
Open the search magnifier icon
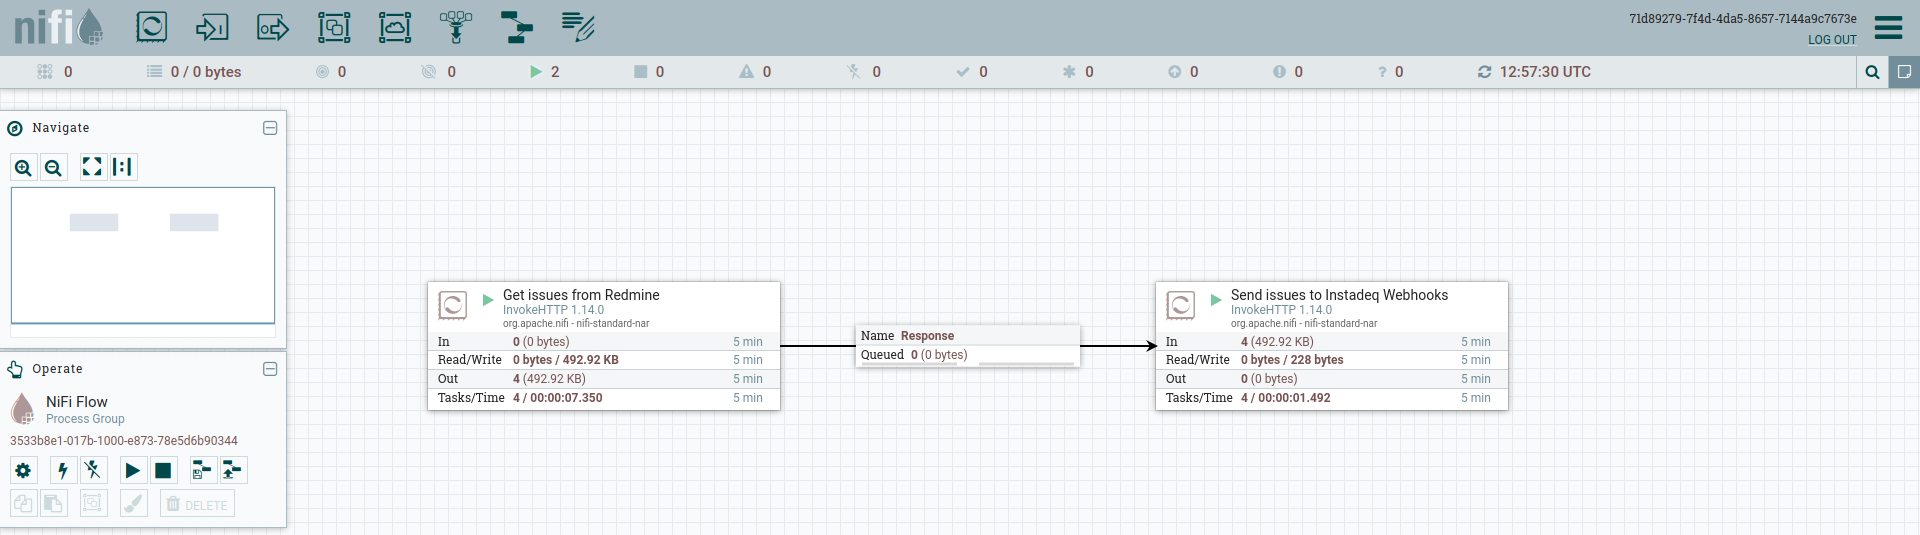tap(1872, 72)
